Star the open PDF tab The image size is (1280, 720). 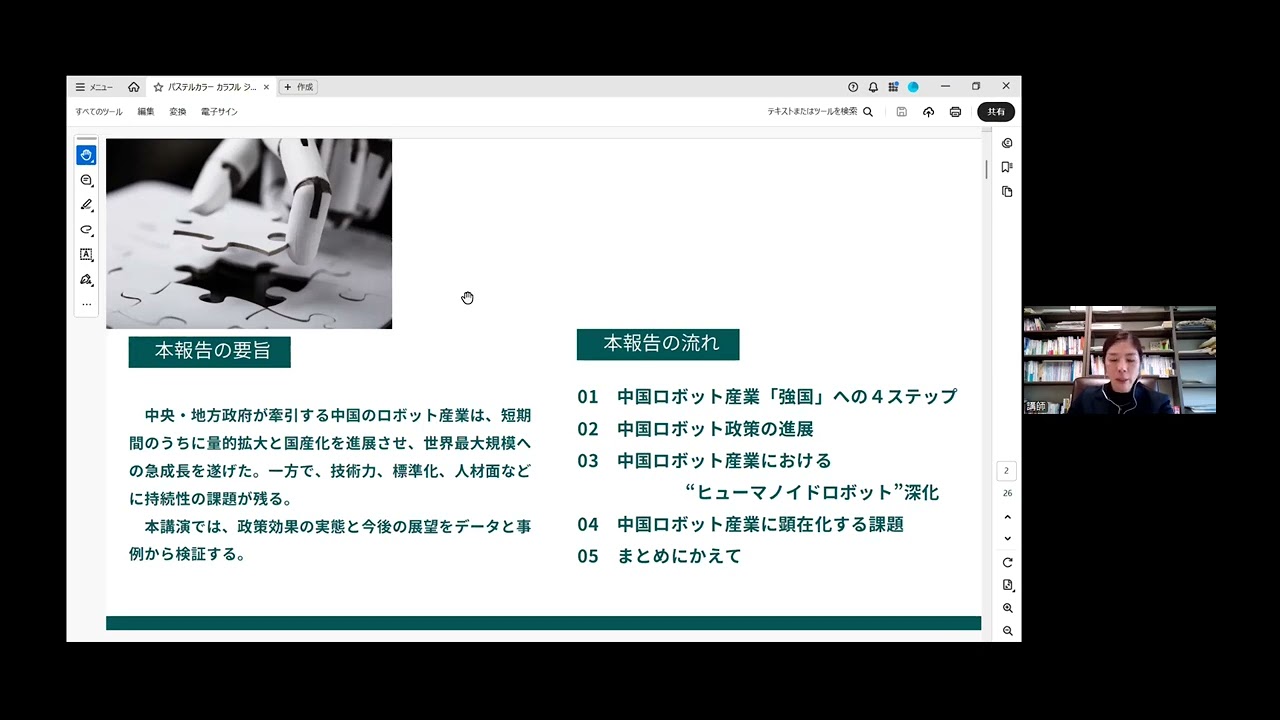158,87
